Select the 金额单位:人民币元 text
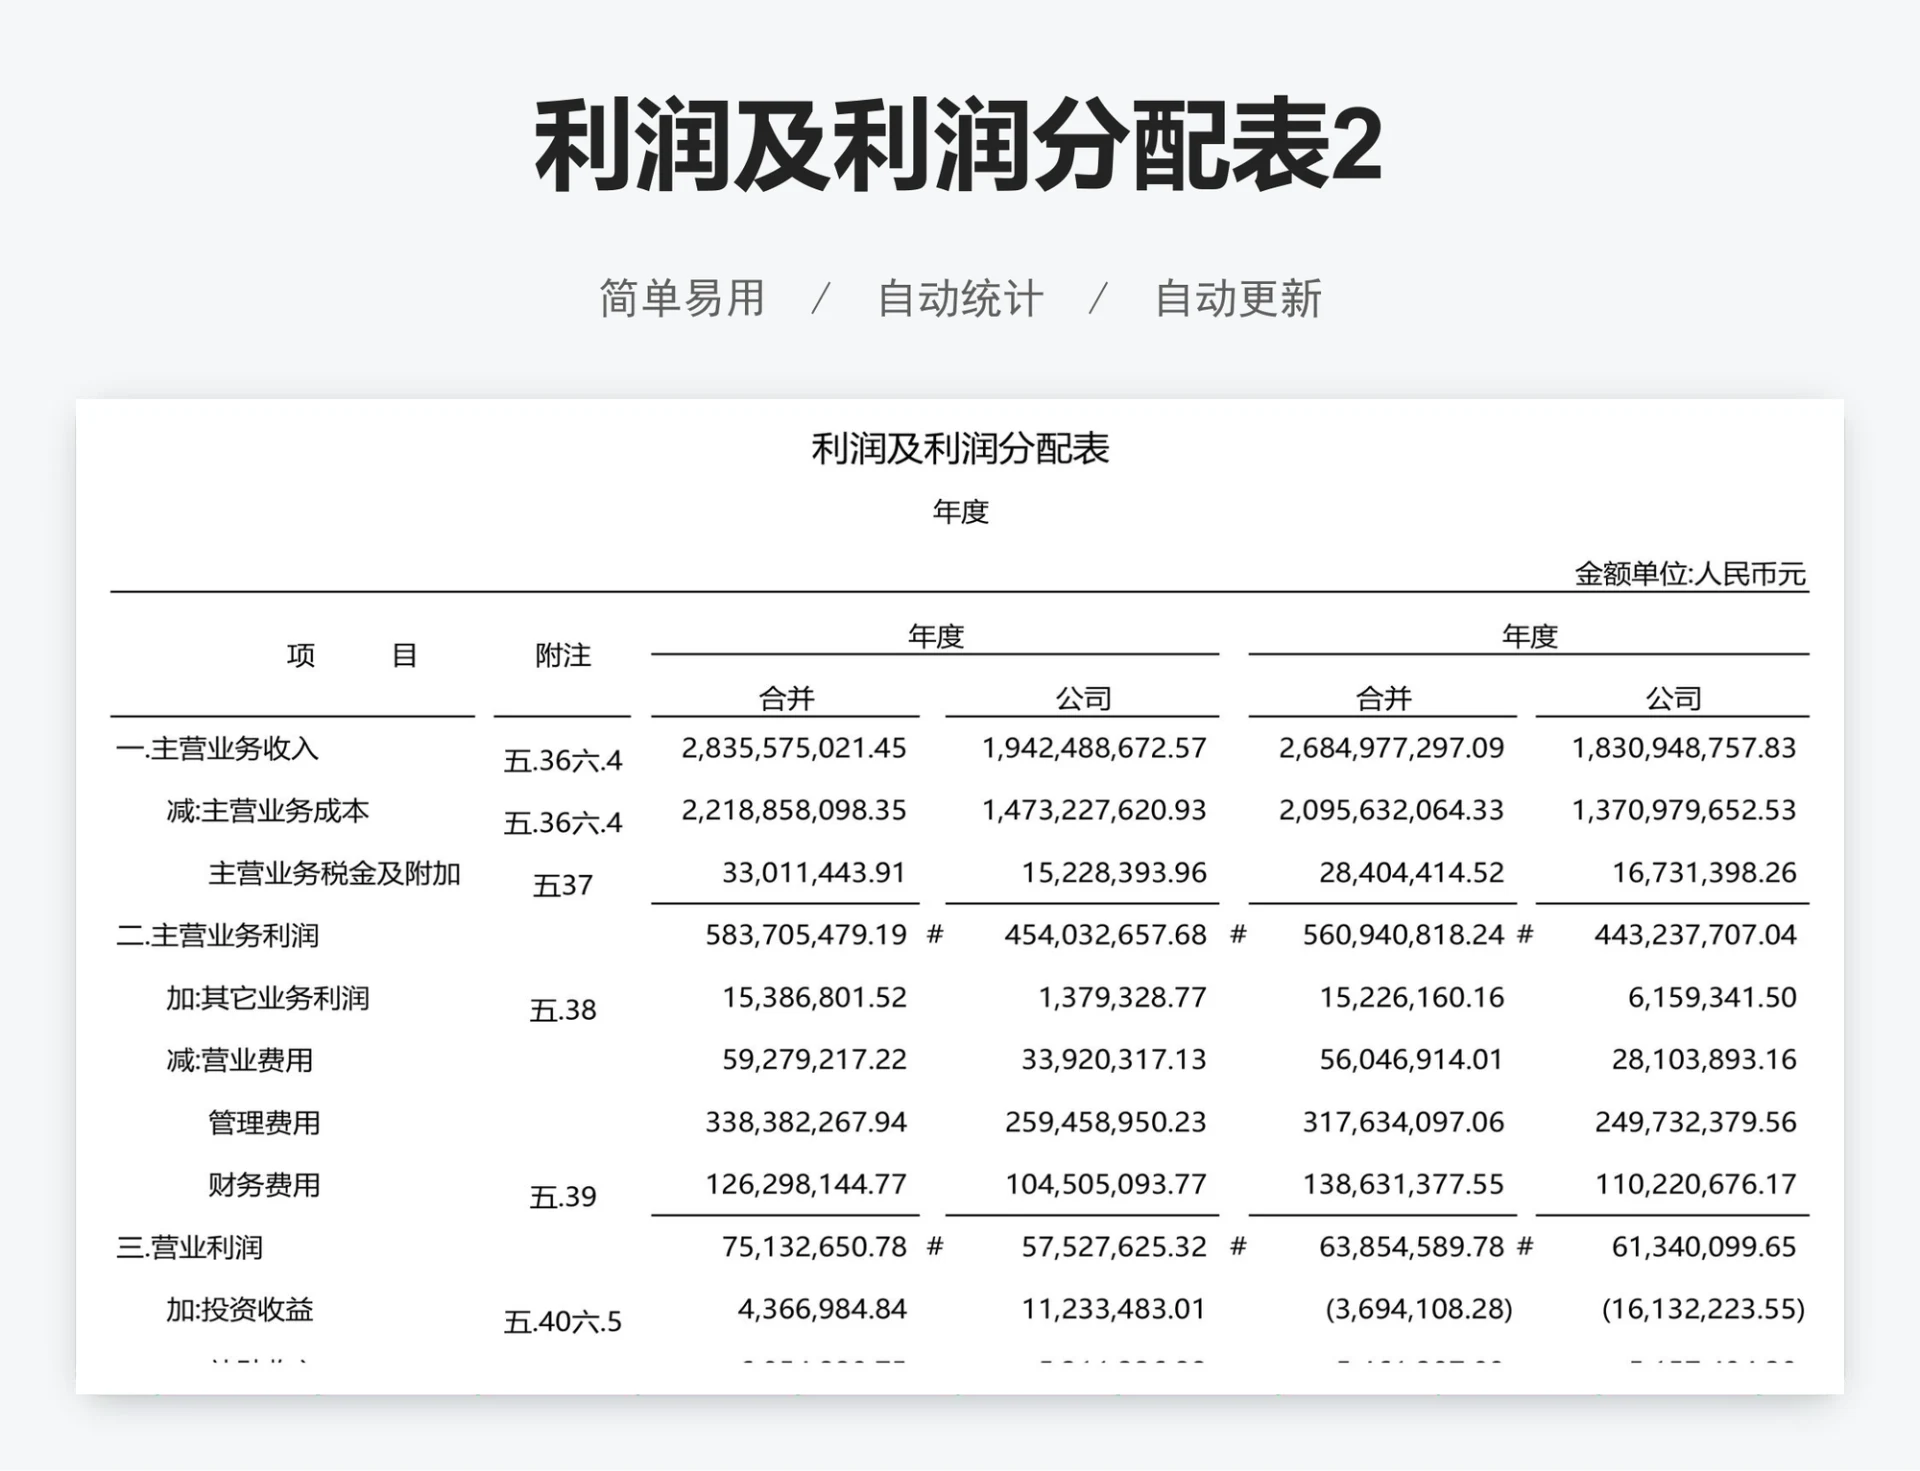This screenshot has height=1471, width=1920. pos(1690,573)
